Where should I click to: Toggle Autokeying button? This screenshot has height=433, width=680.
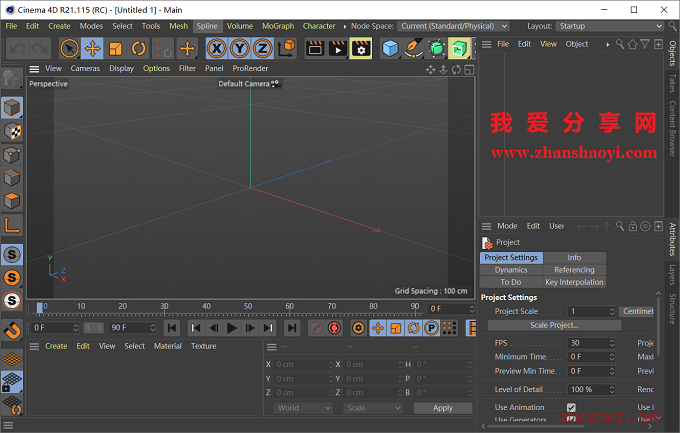pyautogui.click(x=334, y=328)
